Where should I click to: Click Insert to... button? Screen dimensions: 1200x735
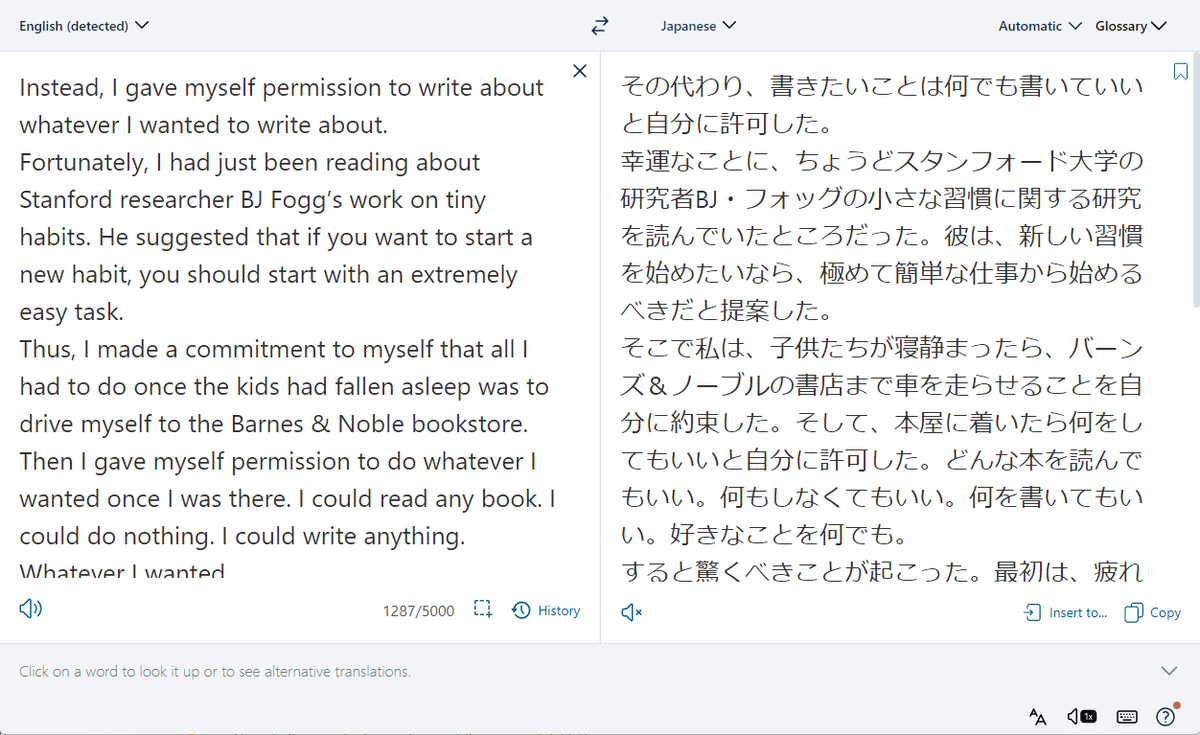[1065, 612]
